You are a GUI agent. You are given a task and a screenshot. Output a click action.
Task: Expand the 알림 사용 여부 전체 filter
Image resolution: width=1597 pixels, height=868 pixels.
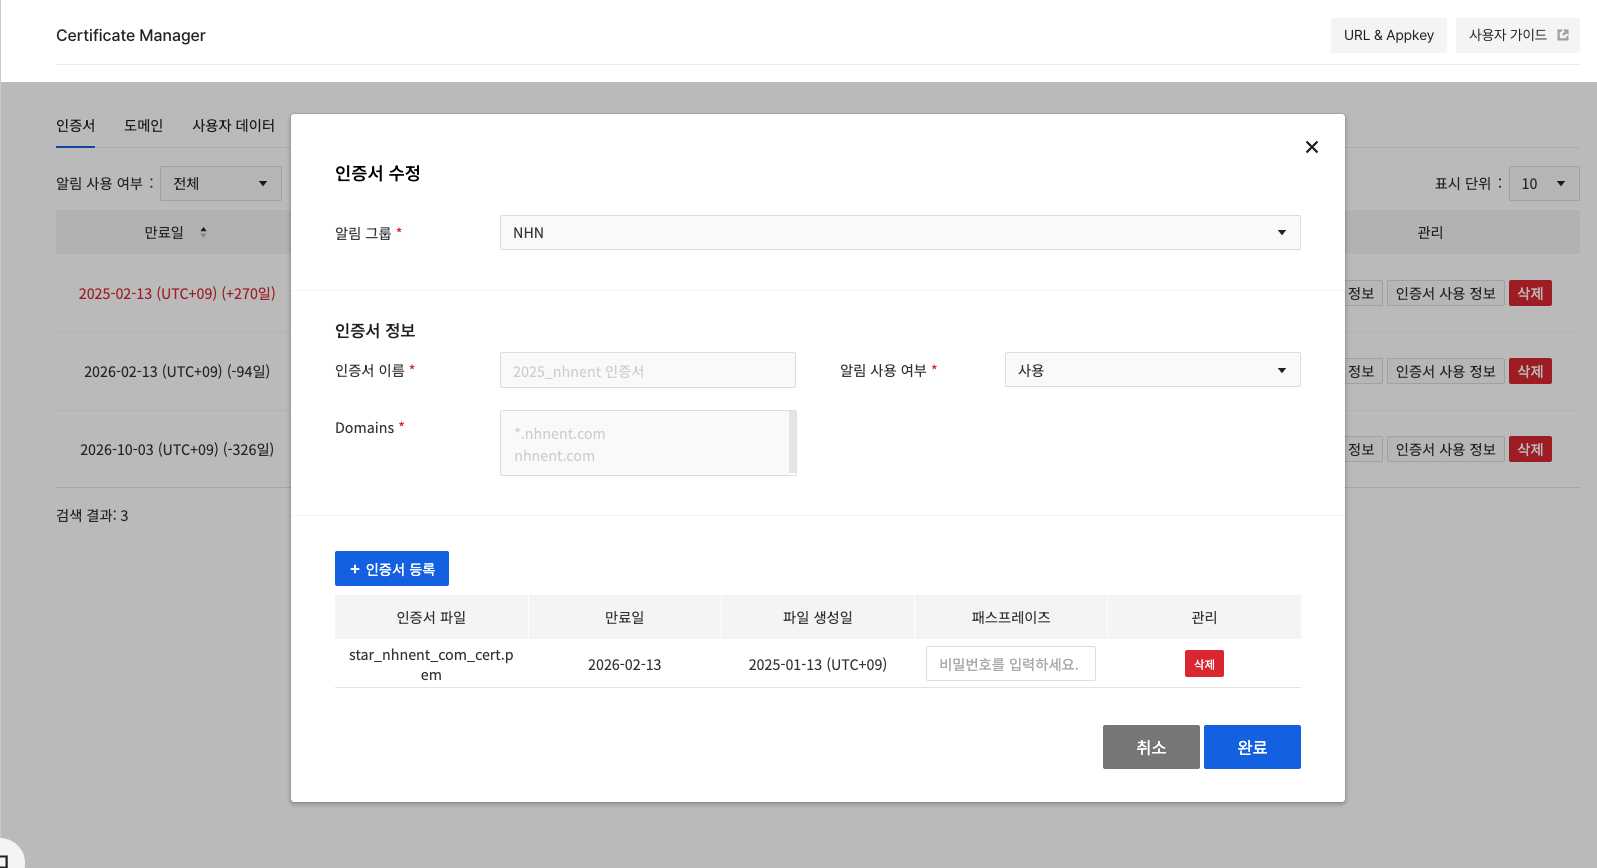(220, 184)
